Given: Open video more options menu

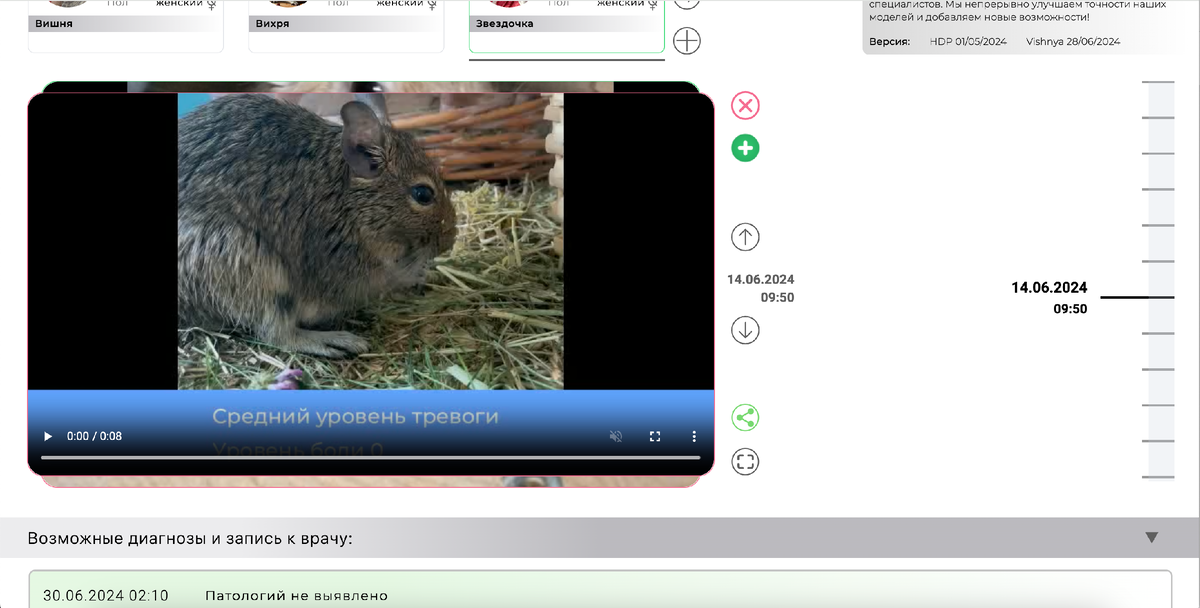Looking at the screenshot, I should (694, 437).
